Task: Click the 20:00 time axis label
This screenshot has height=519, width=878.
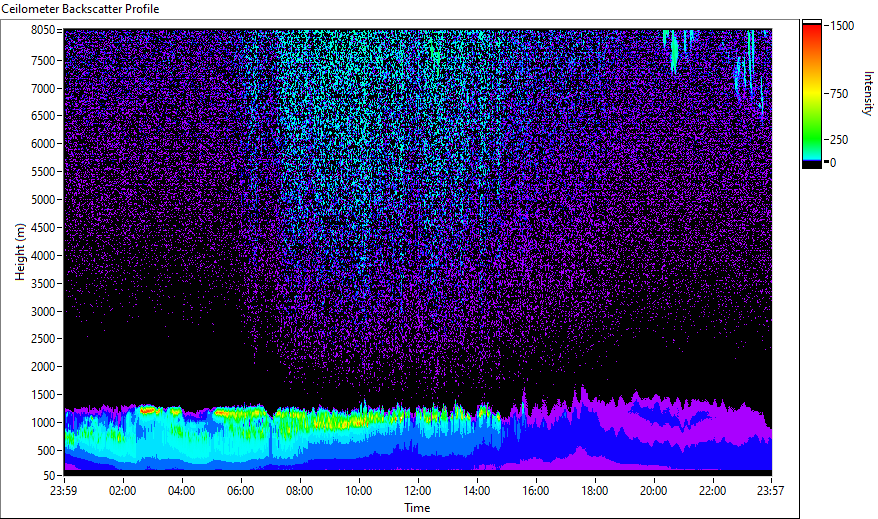Action: pyautogui.click(x=653, y=491)
